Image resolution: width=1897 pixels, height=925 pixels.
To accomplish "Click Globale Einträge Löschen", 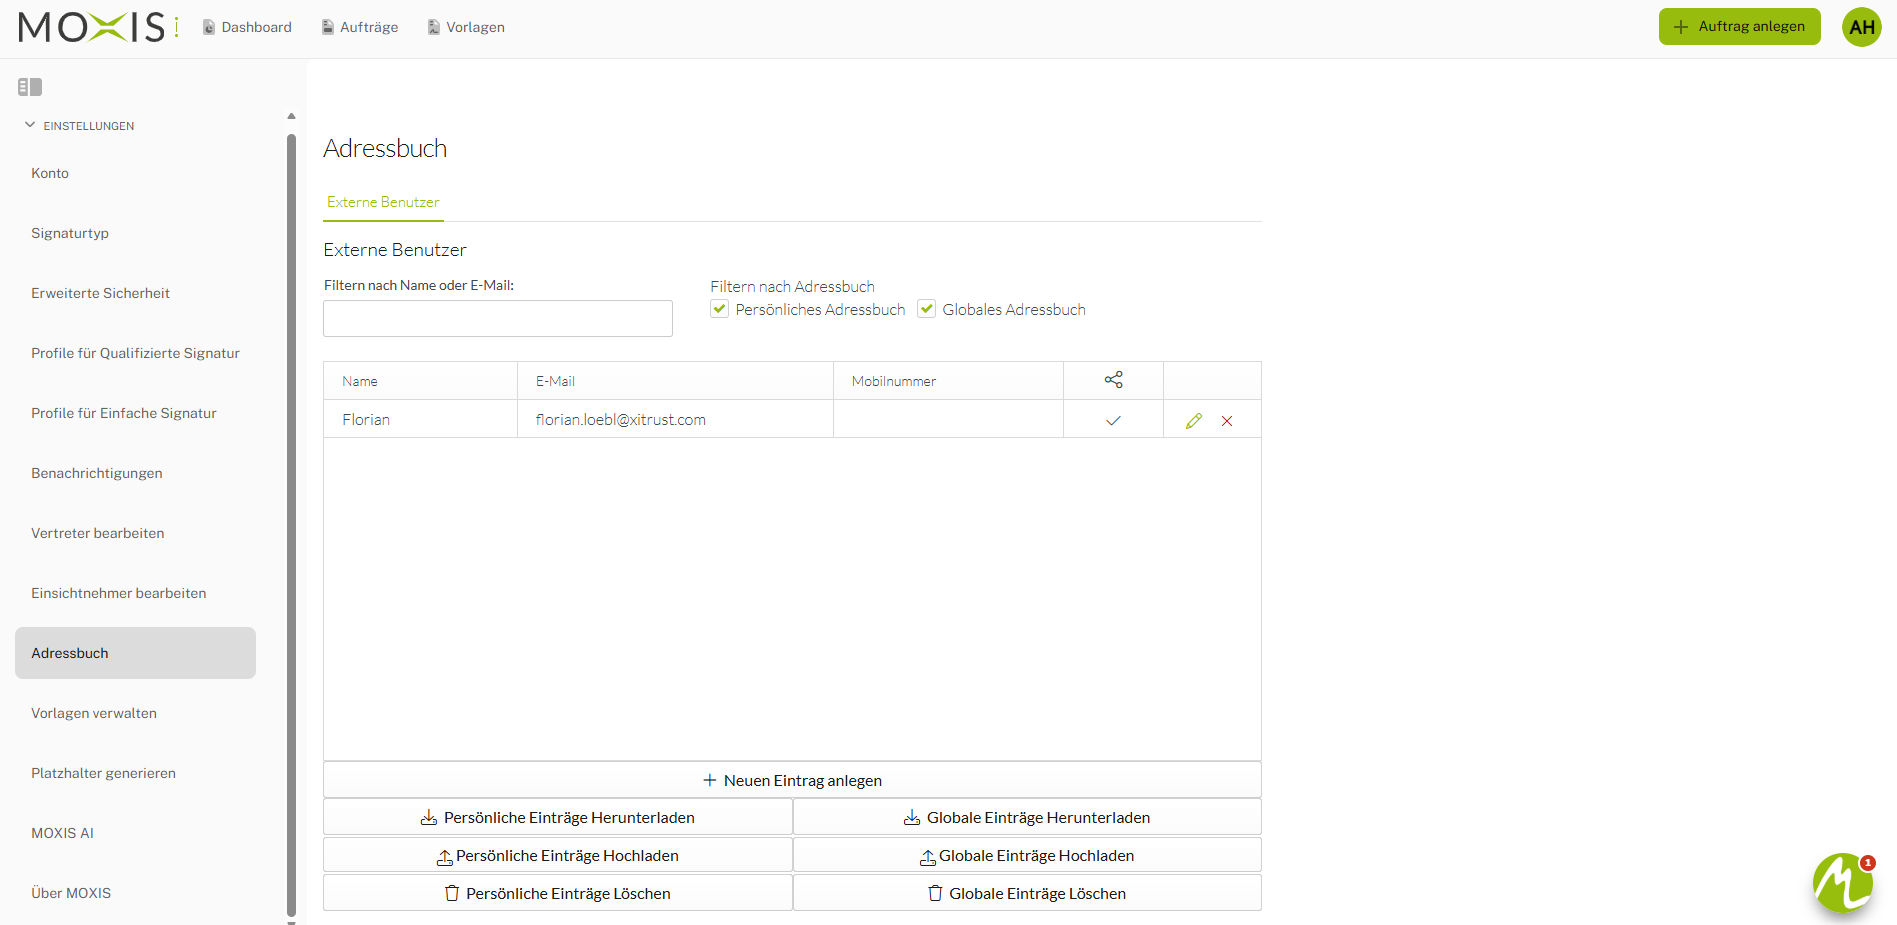I will pyautogui.click(x=1027, y=894).
